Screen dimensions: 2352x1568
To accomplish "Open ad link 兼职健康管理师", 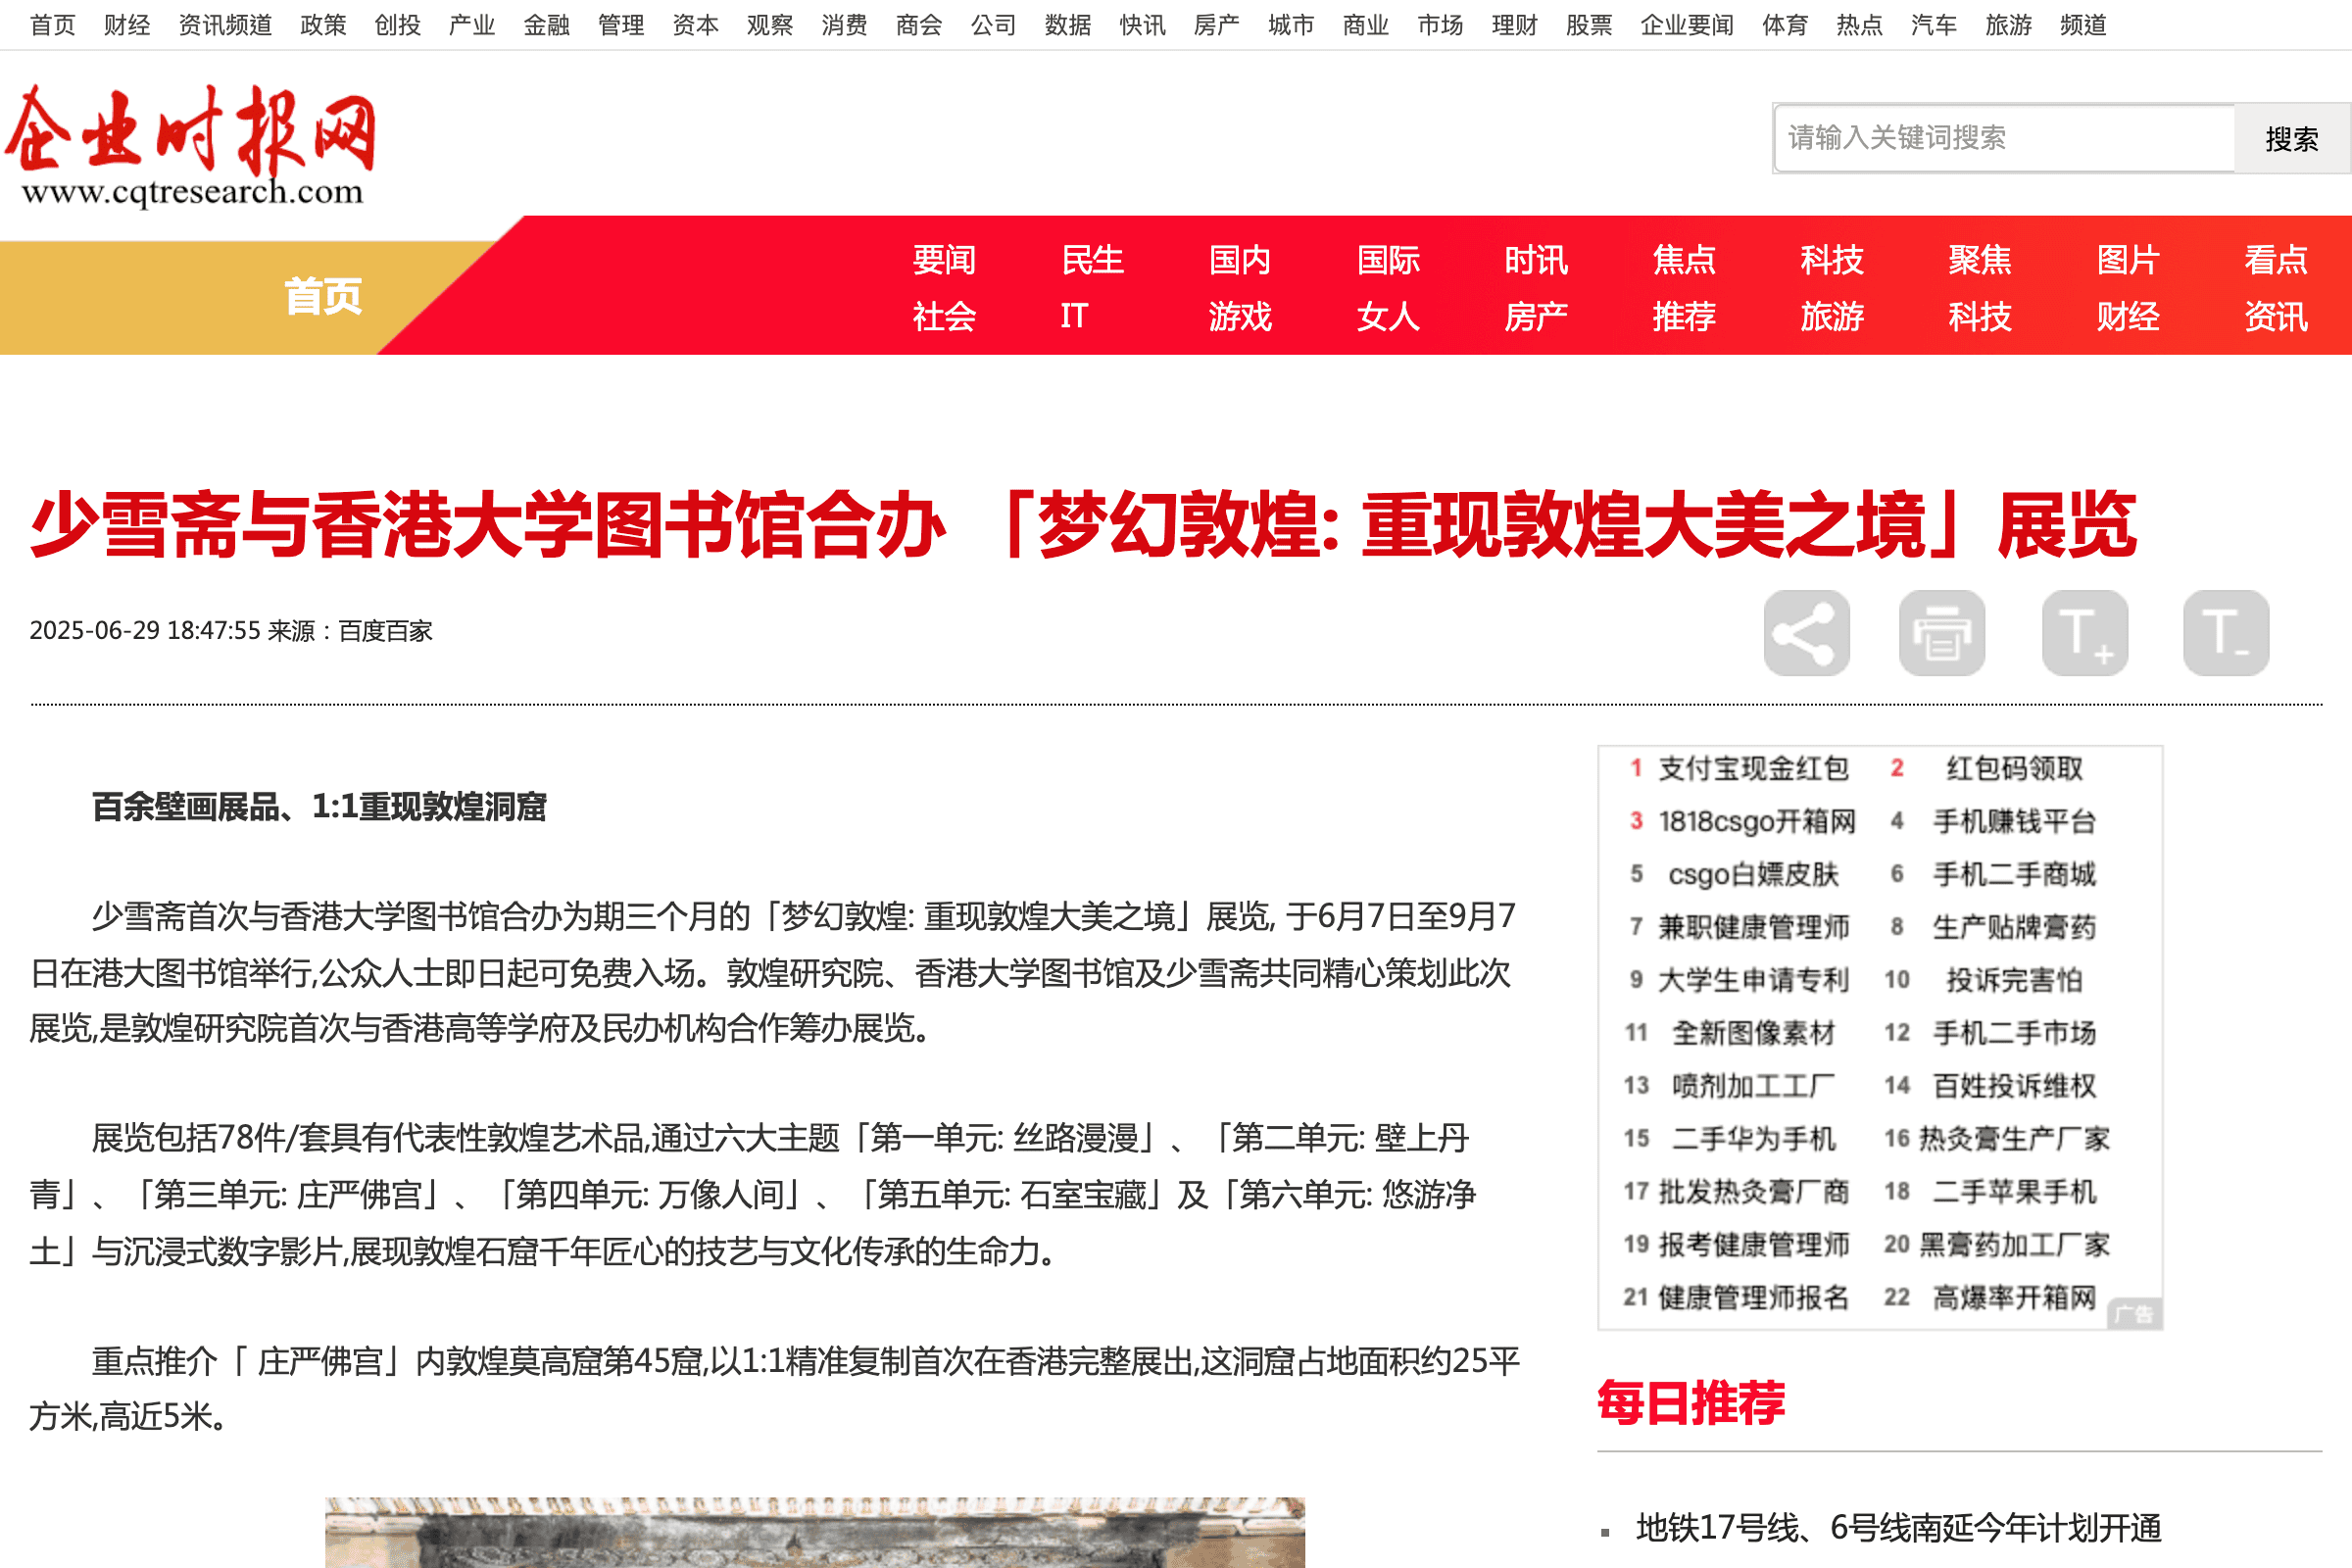I will click(1753, 927).
